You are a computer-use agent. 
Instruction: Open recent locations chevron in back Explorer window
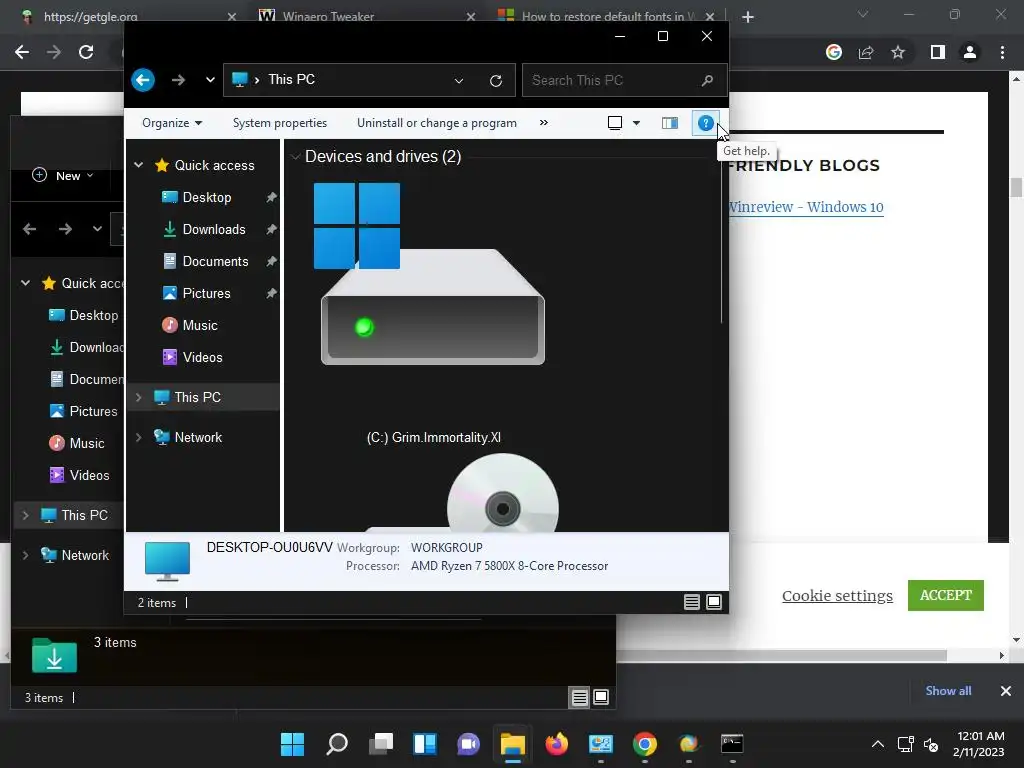point(97,229)
